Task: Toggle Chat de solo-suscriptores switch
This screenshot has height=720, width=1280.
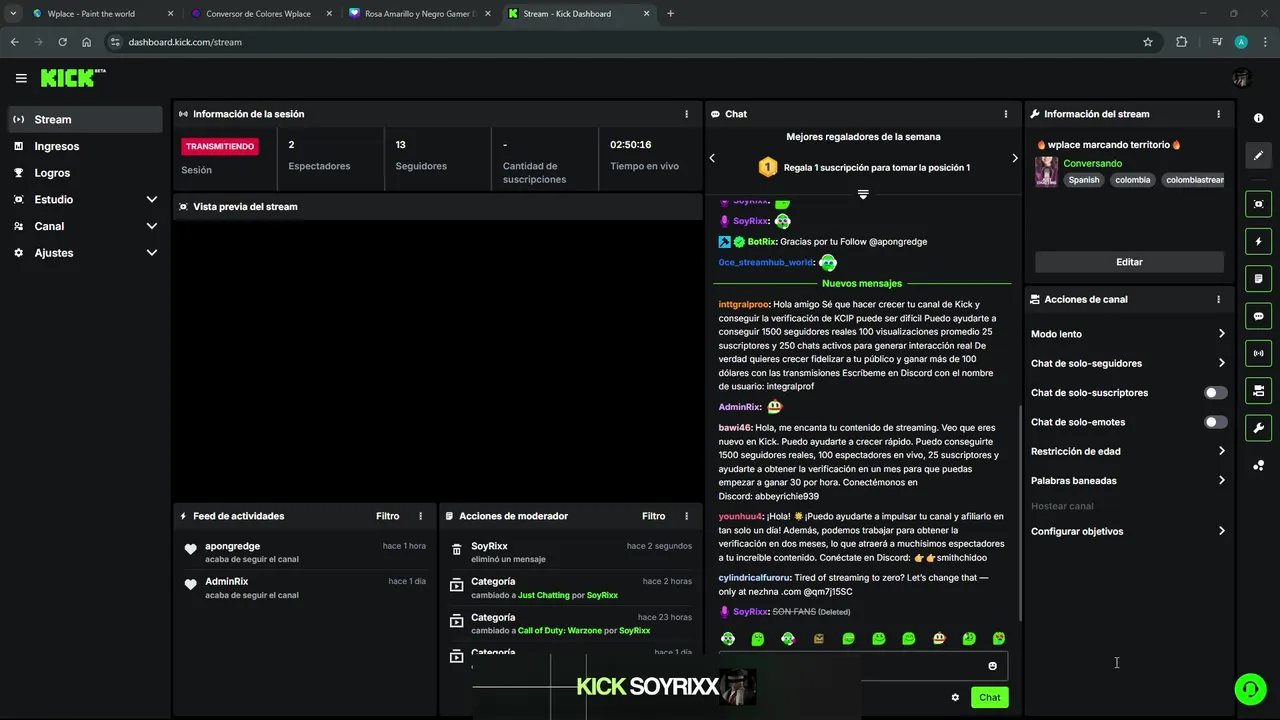Action: pyautogui.click(x=1215, y=393)
